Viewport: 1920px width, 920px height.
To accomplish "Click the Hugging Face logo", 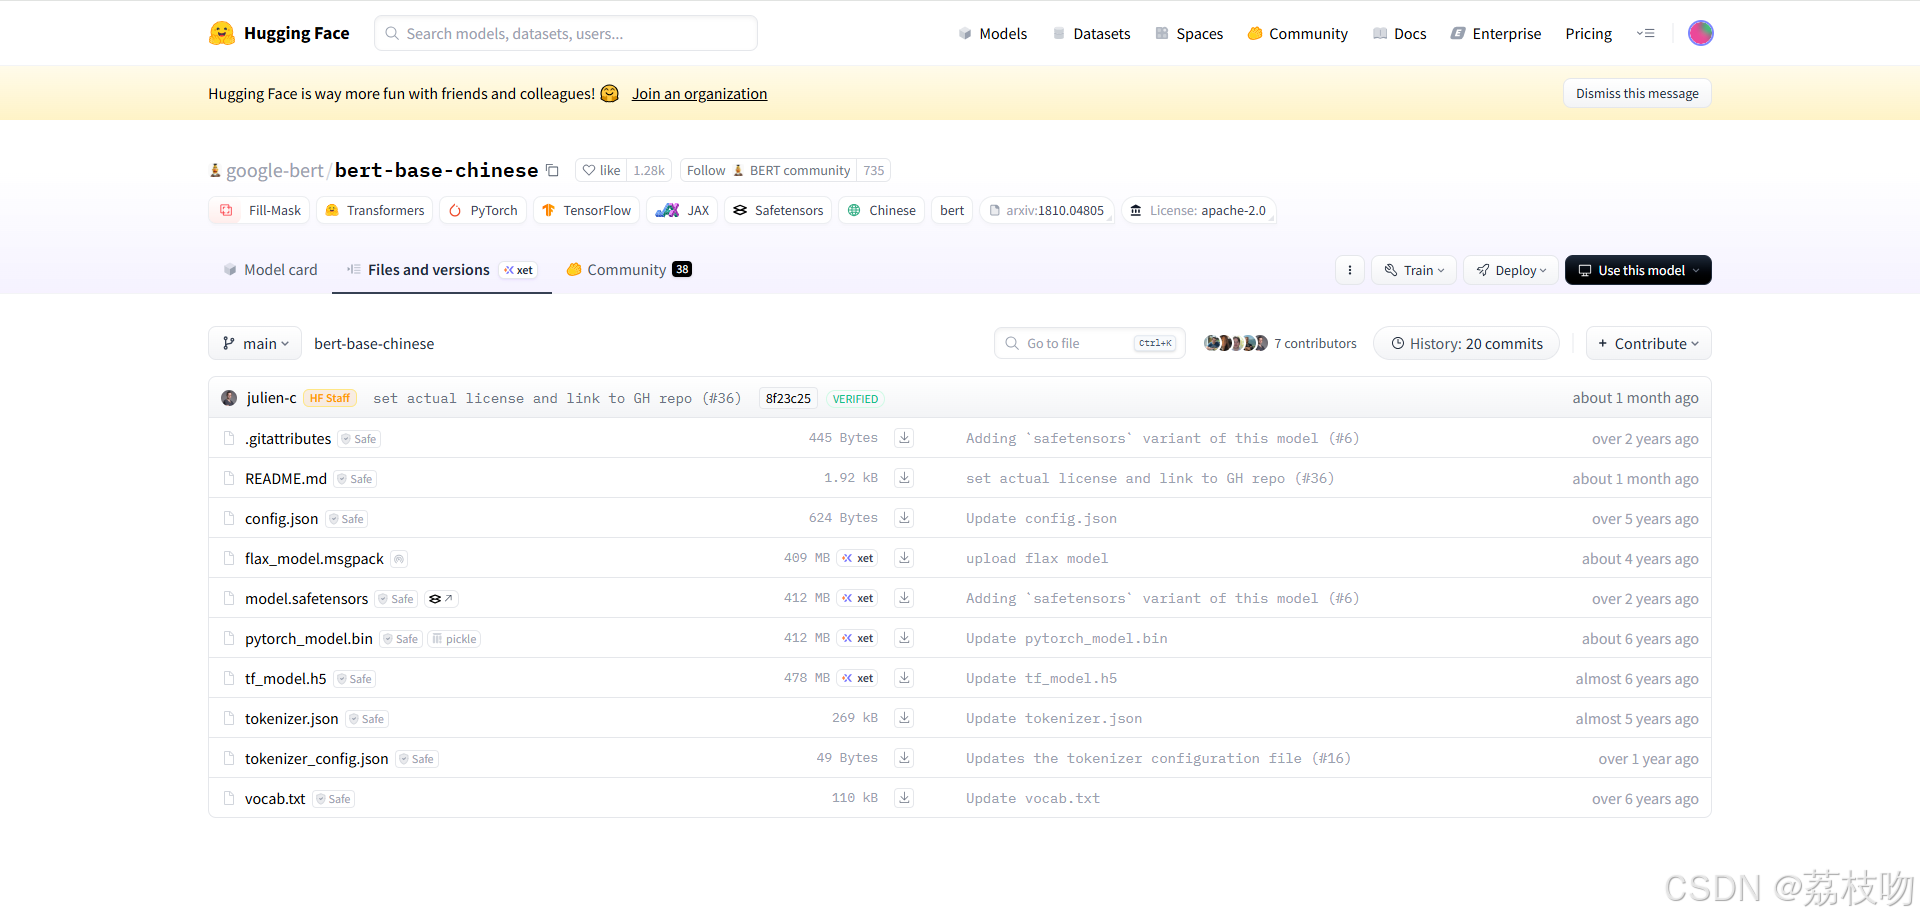I will coord(279,33).
